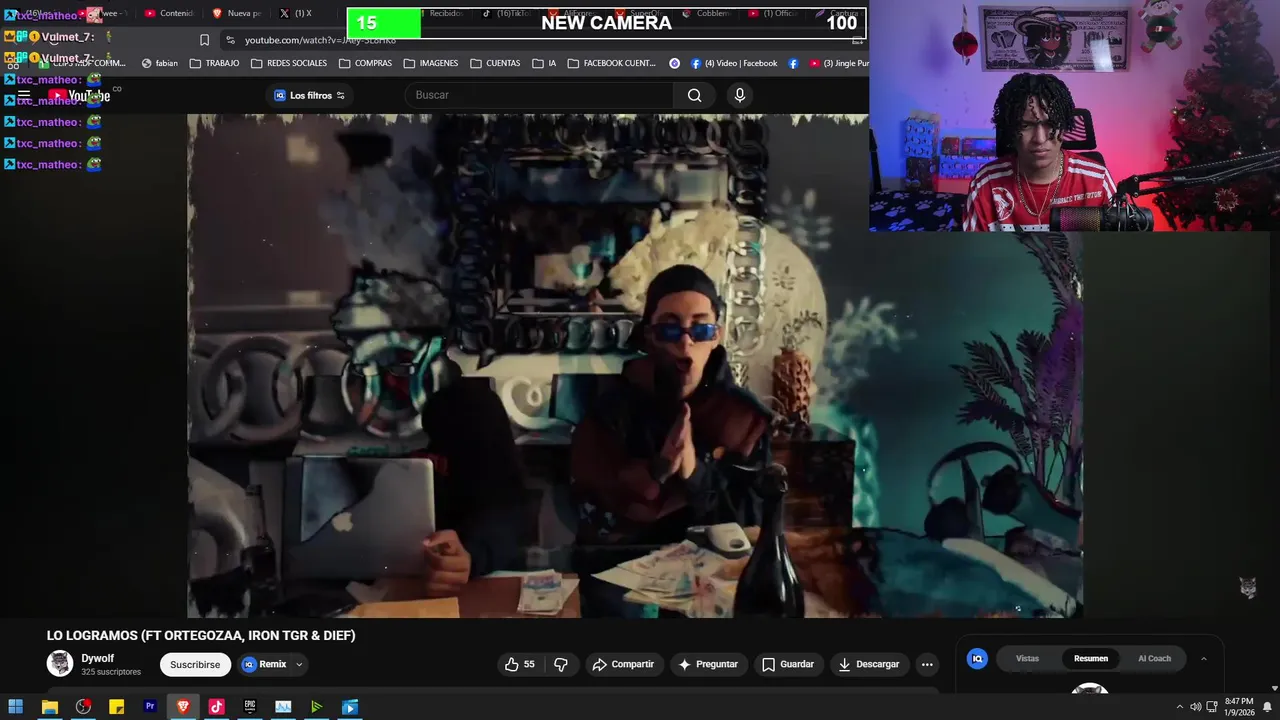Image resolution: width=1280 pixels, height=720 pixels.
Task: Click the IQ badge in side panel
Action: (978, 658)
